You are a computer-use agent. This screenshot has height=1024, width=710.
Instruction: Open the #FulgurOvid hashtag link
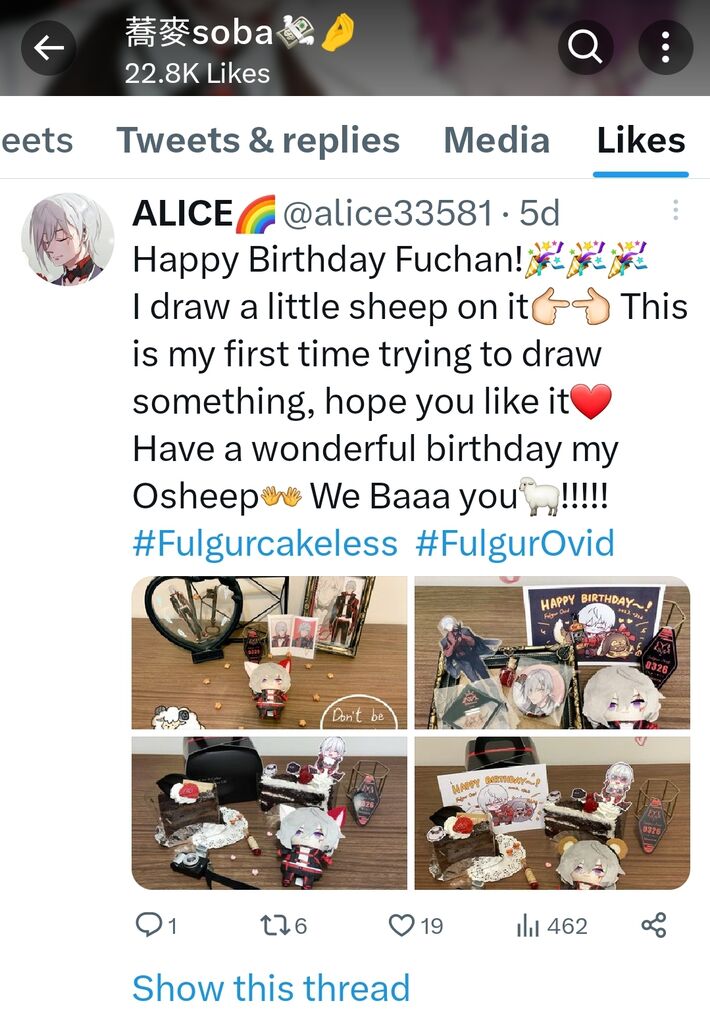pyautogui.click(x=515, y=543)
